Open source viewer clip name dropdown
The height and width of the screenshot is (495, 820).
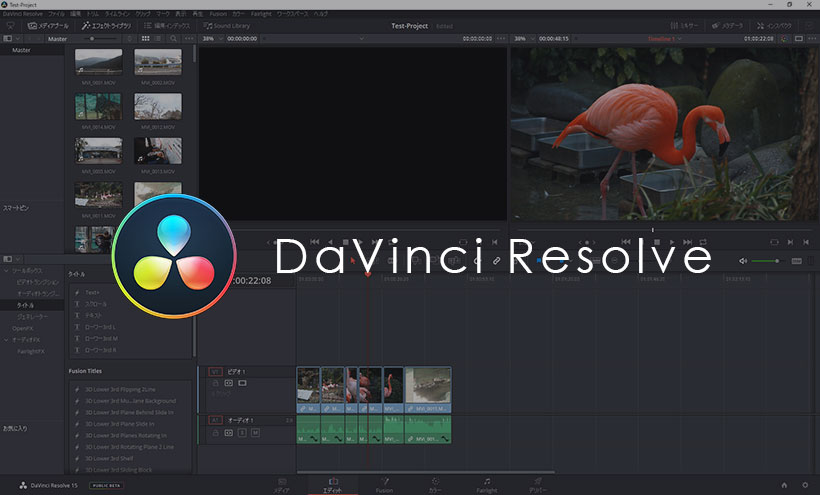click(361, 39)
